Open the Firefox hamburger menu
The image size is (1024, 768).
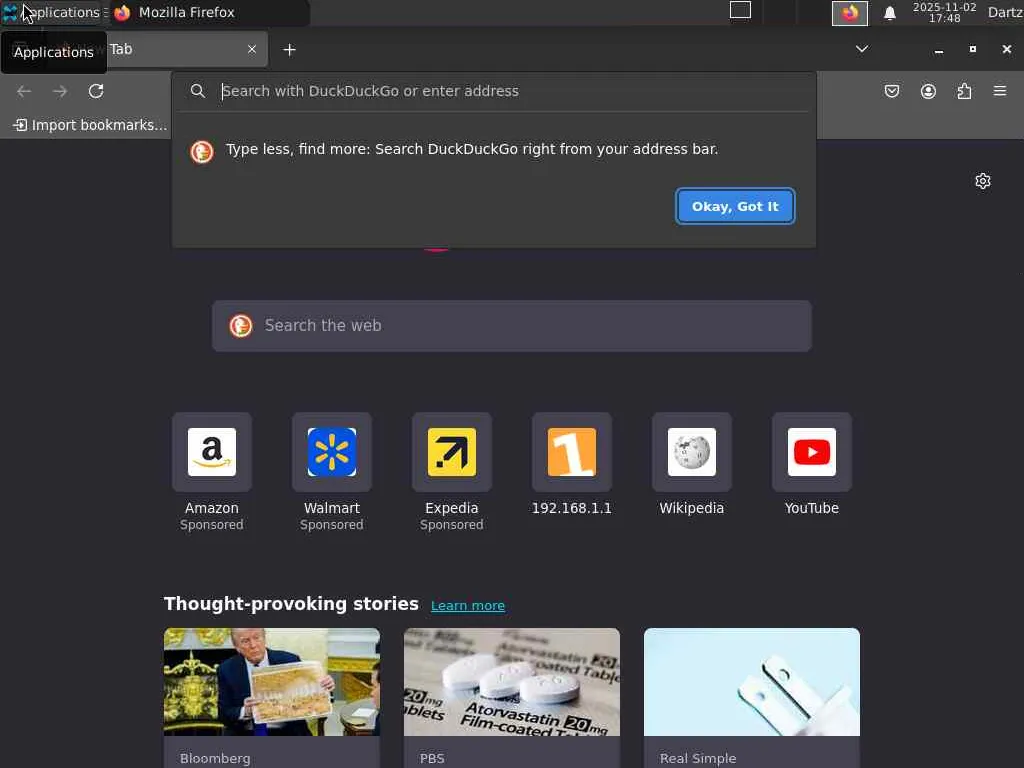1000,91
